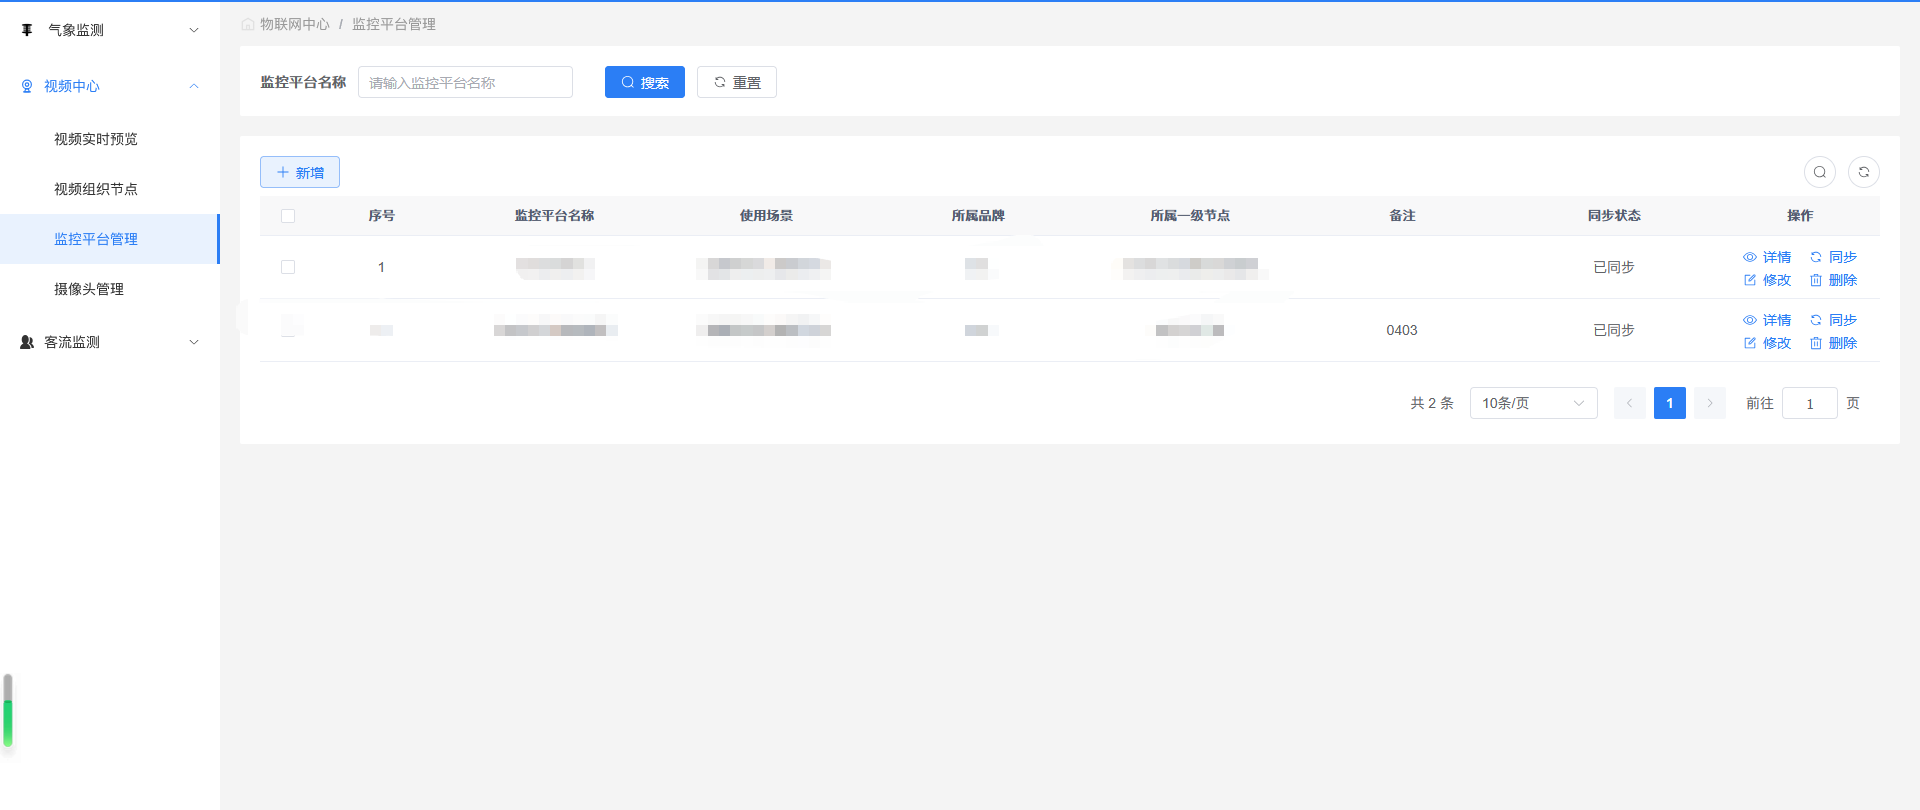Click the 搜索 button
The image size is (1920, 810).
645,82
